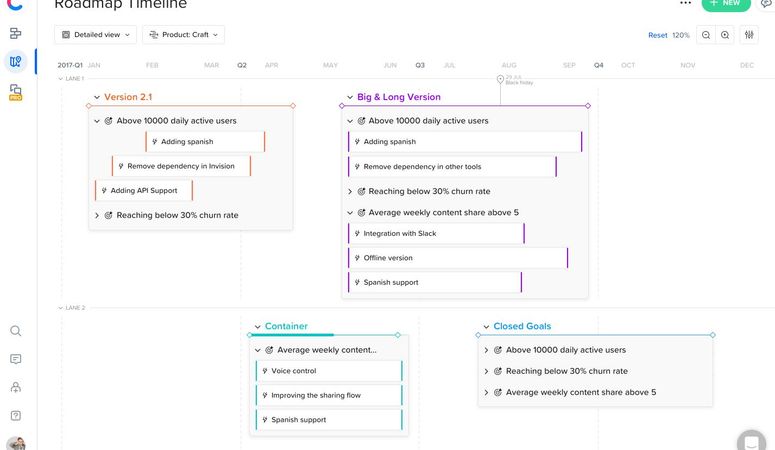Viewport: 775px width, 450px height.
Task: Click the zoom in magnifier icon
Action: click(725, 35)
